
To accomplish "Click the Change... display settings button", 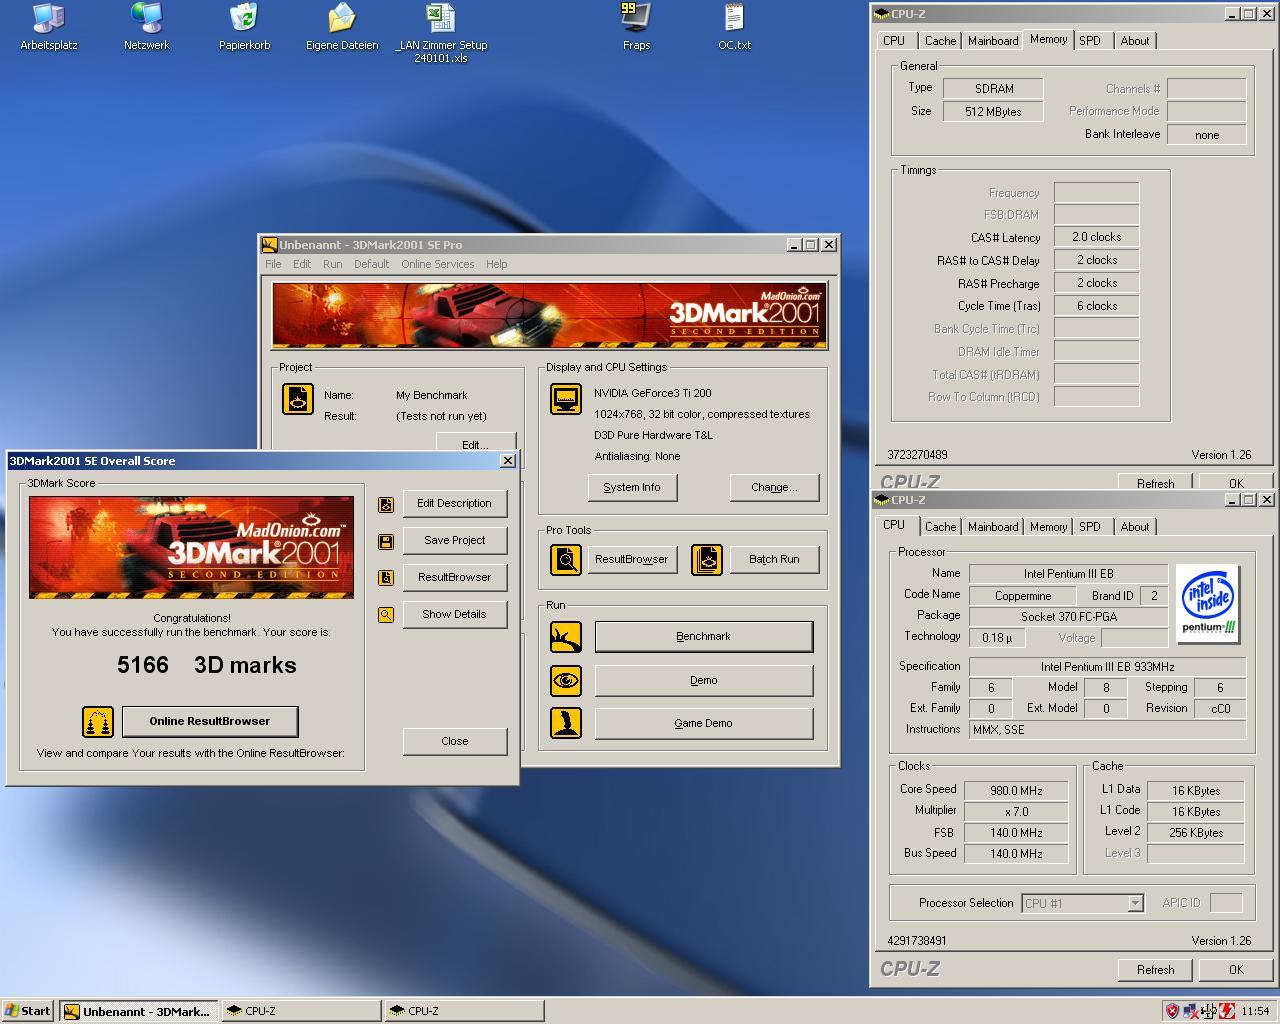I will (774, 487).
